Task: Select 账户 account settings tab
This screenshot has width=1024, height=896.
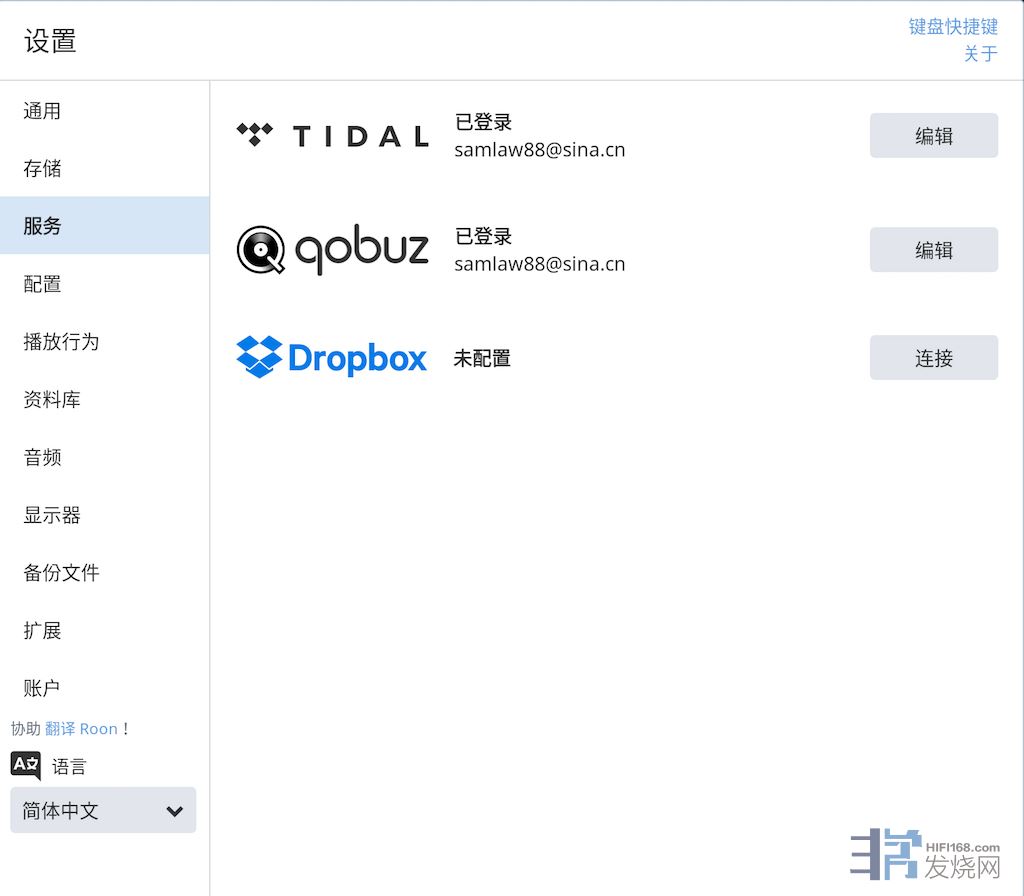Action: (42, 688)
